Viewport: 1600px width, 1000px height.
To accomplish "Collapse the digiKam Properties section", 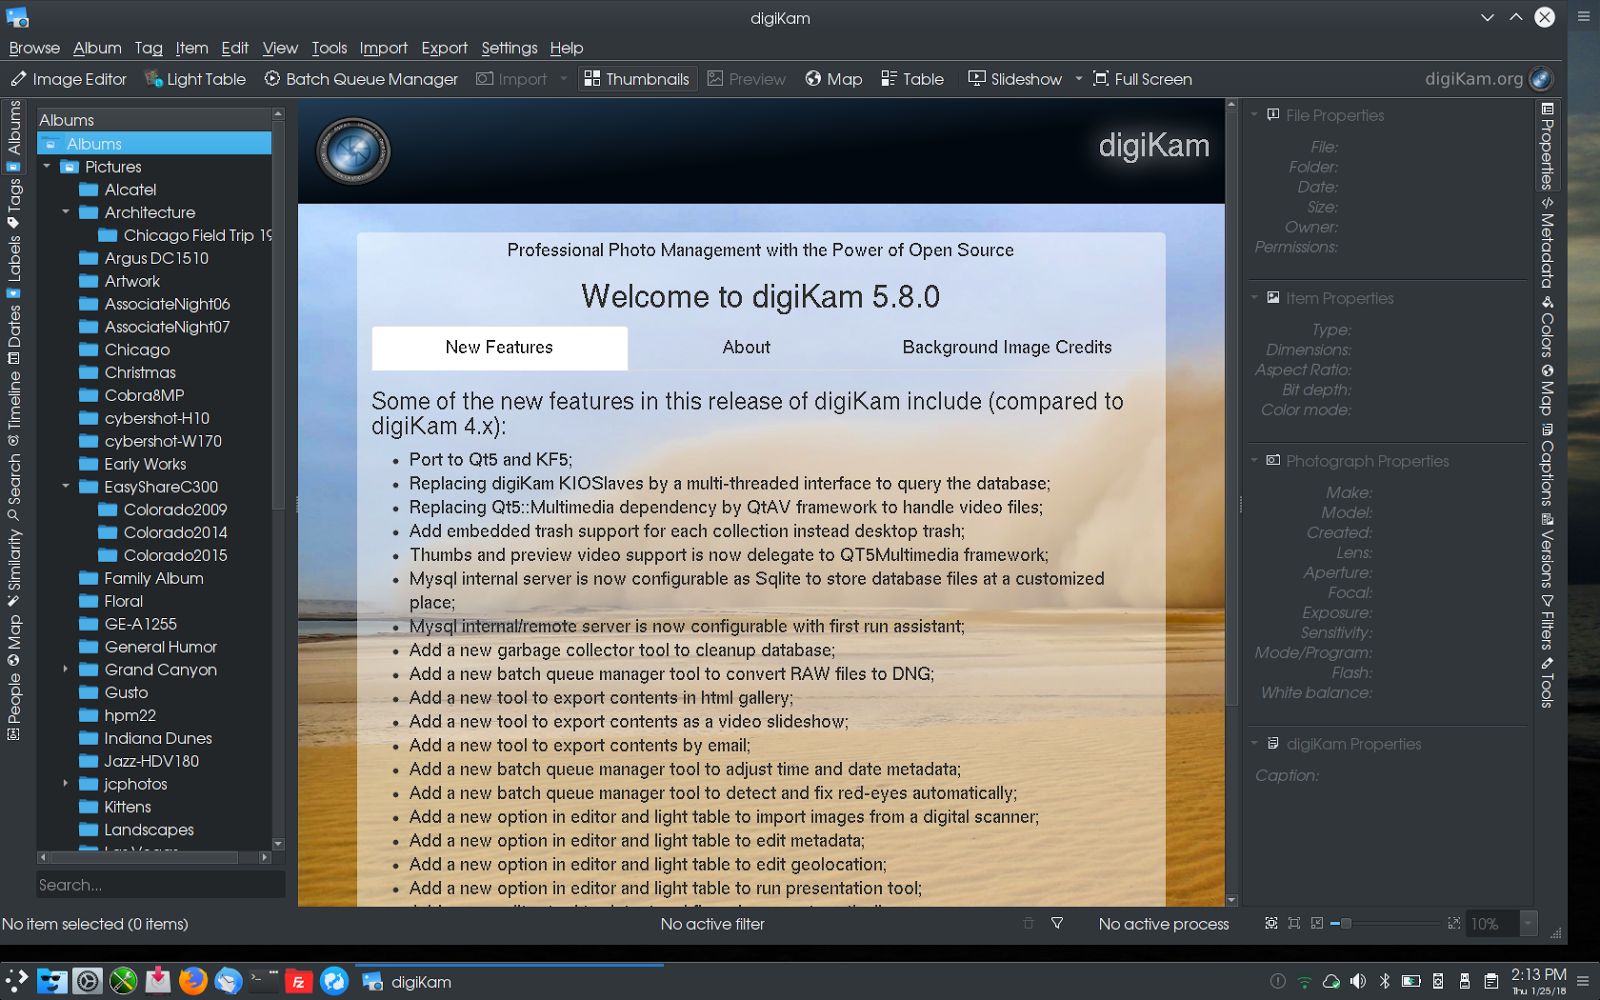I will tap(1254, 744).
